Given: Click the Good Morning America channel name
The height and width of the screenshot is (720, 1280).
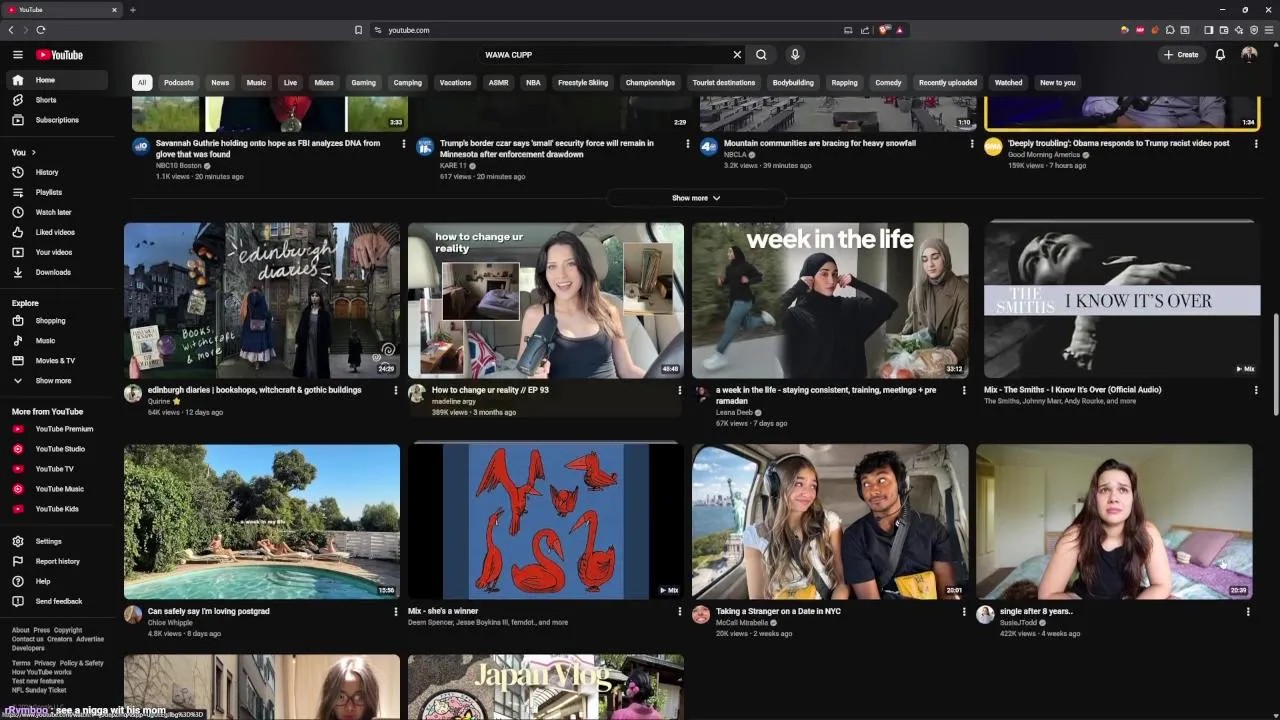Looking at the screenshot, I should click(x=1044, y=155).
